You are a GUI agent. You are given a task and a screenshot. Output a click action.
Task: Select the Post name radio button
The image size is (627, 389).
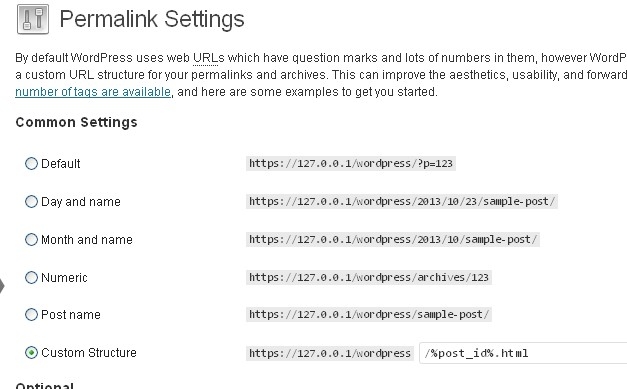click(x=31, y=315)
